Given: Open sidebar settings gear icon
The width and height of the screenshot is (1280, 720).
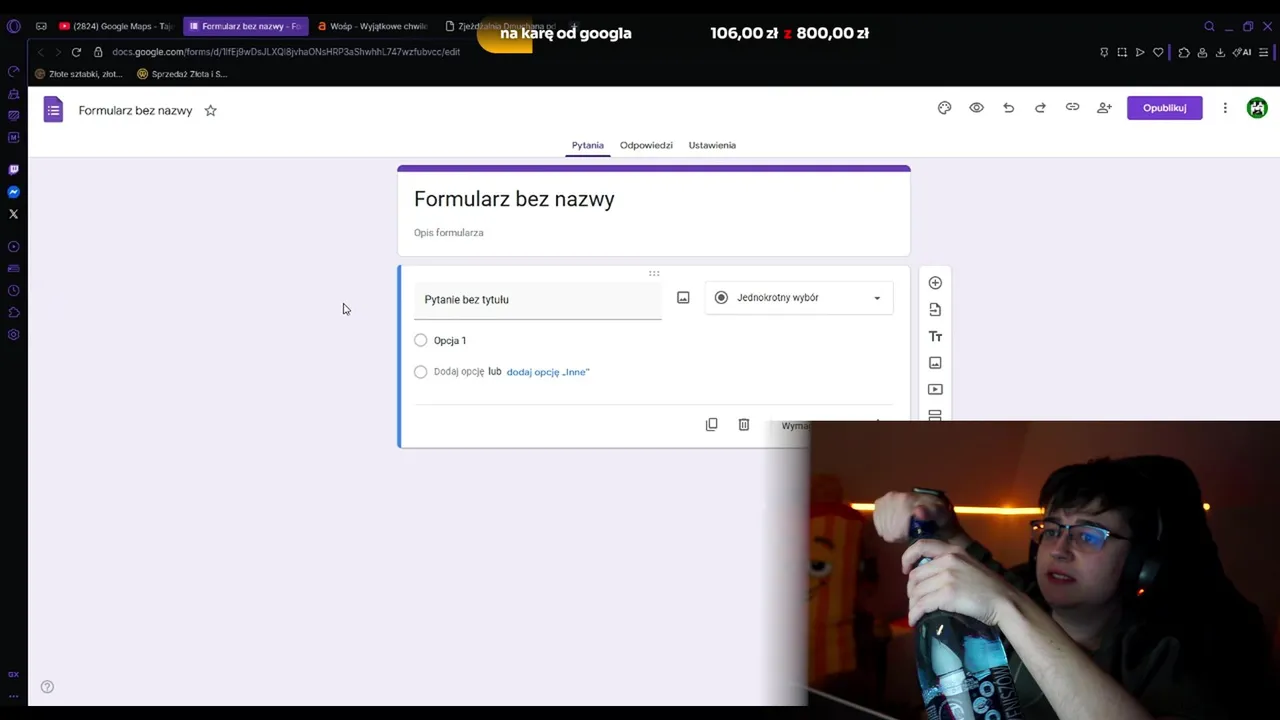Looking at the screenshot, I should pyautogui.click(x=13, y=334).
